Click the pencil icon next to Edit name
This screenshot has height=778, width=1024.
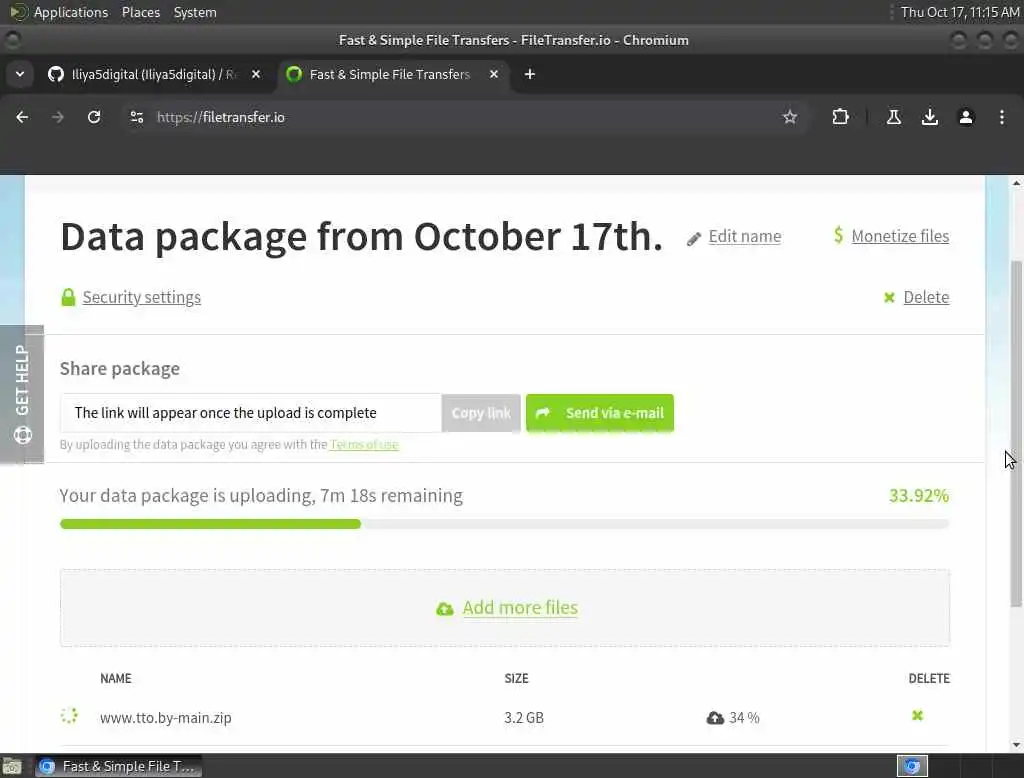click(694, 238)
